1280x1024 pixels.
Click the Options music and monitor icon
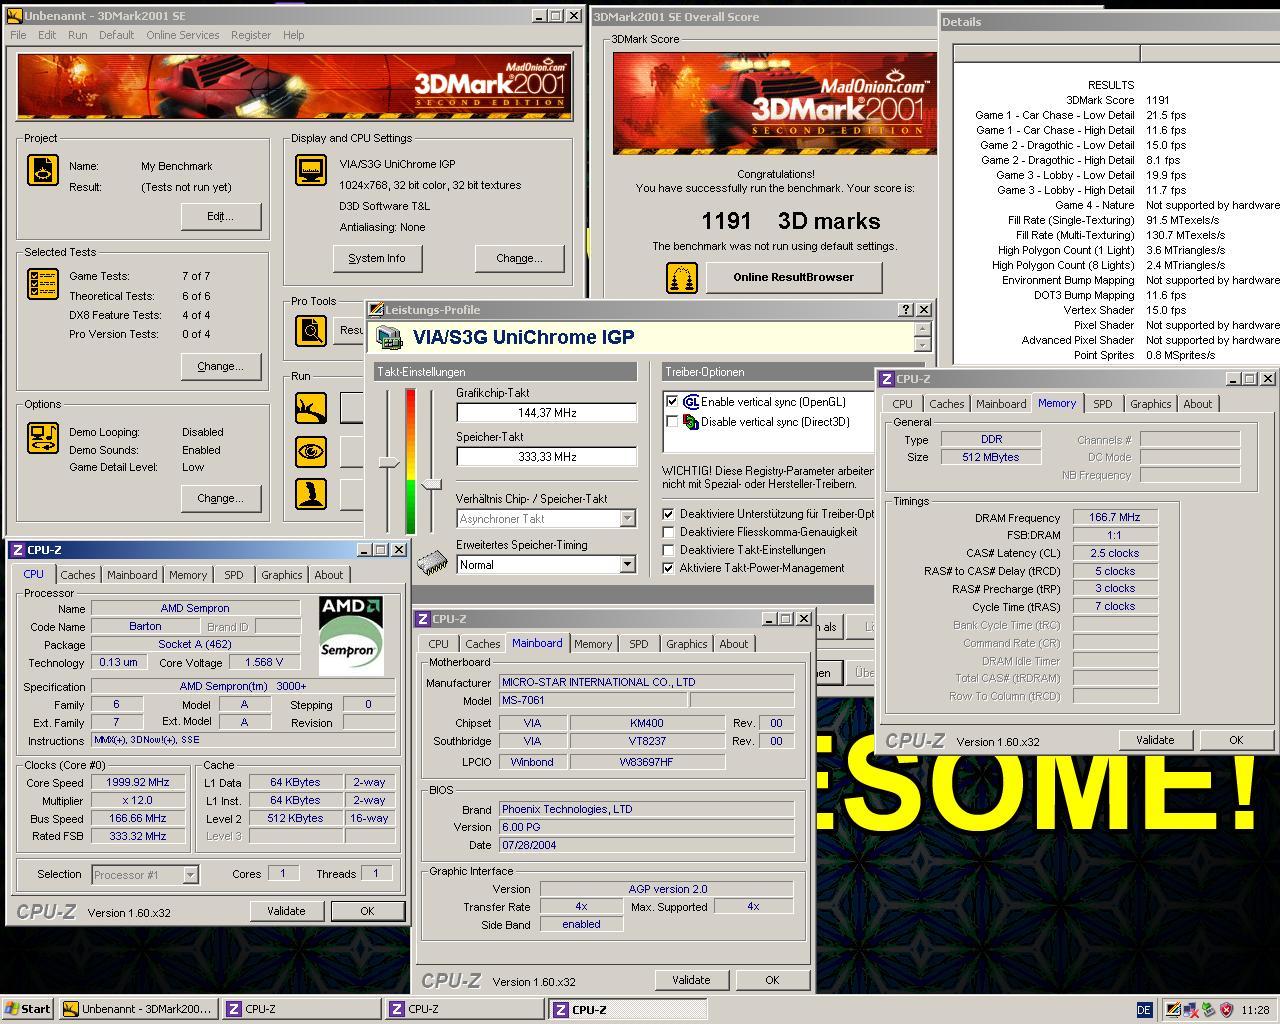tap(43, 437)
